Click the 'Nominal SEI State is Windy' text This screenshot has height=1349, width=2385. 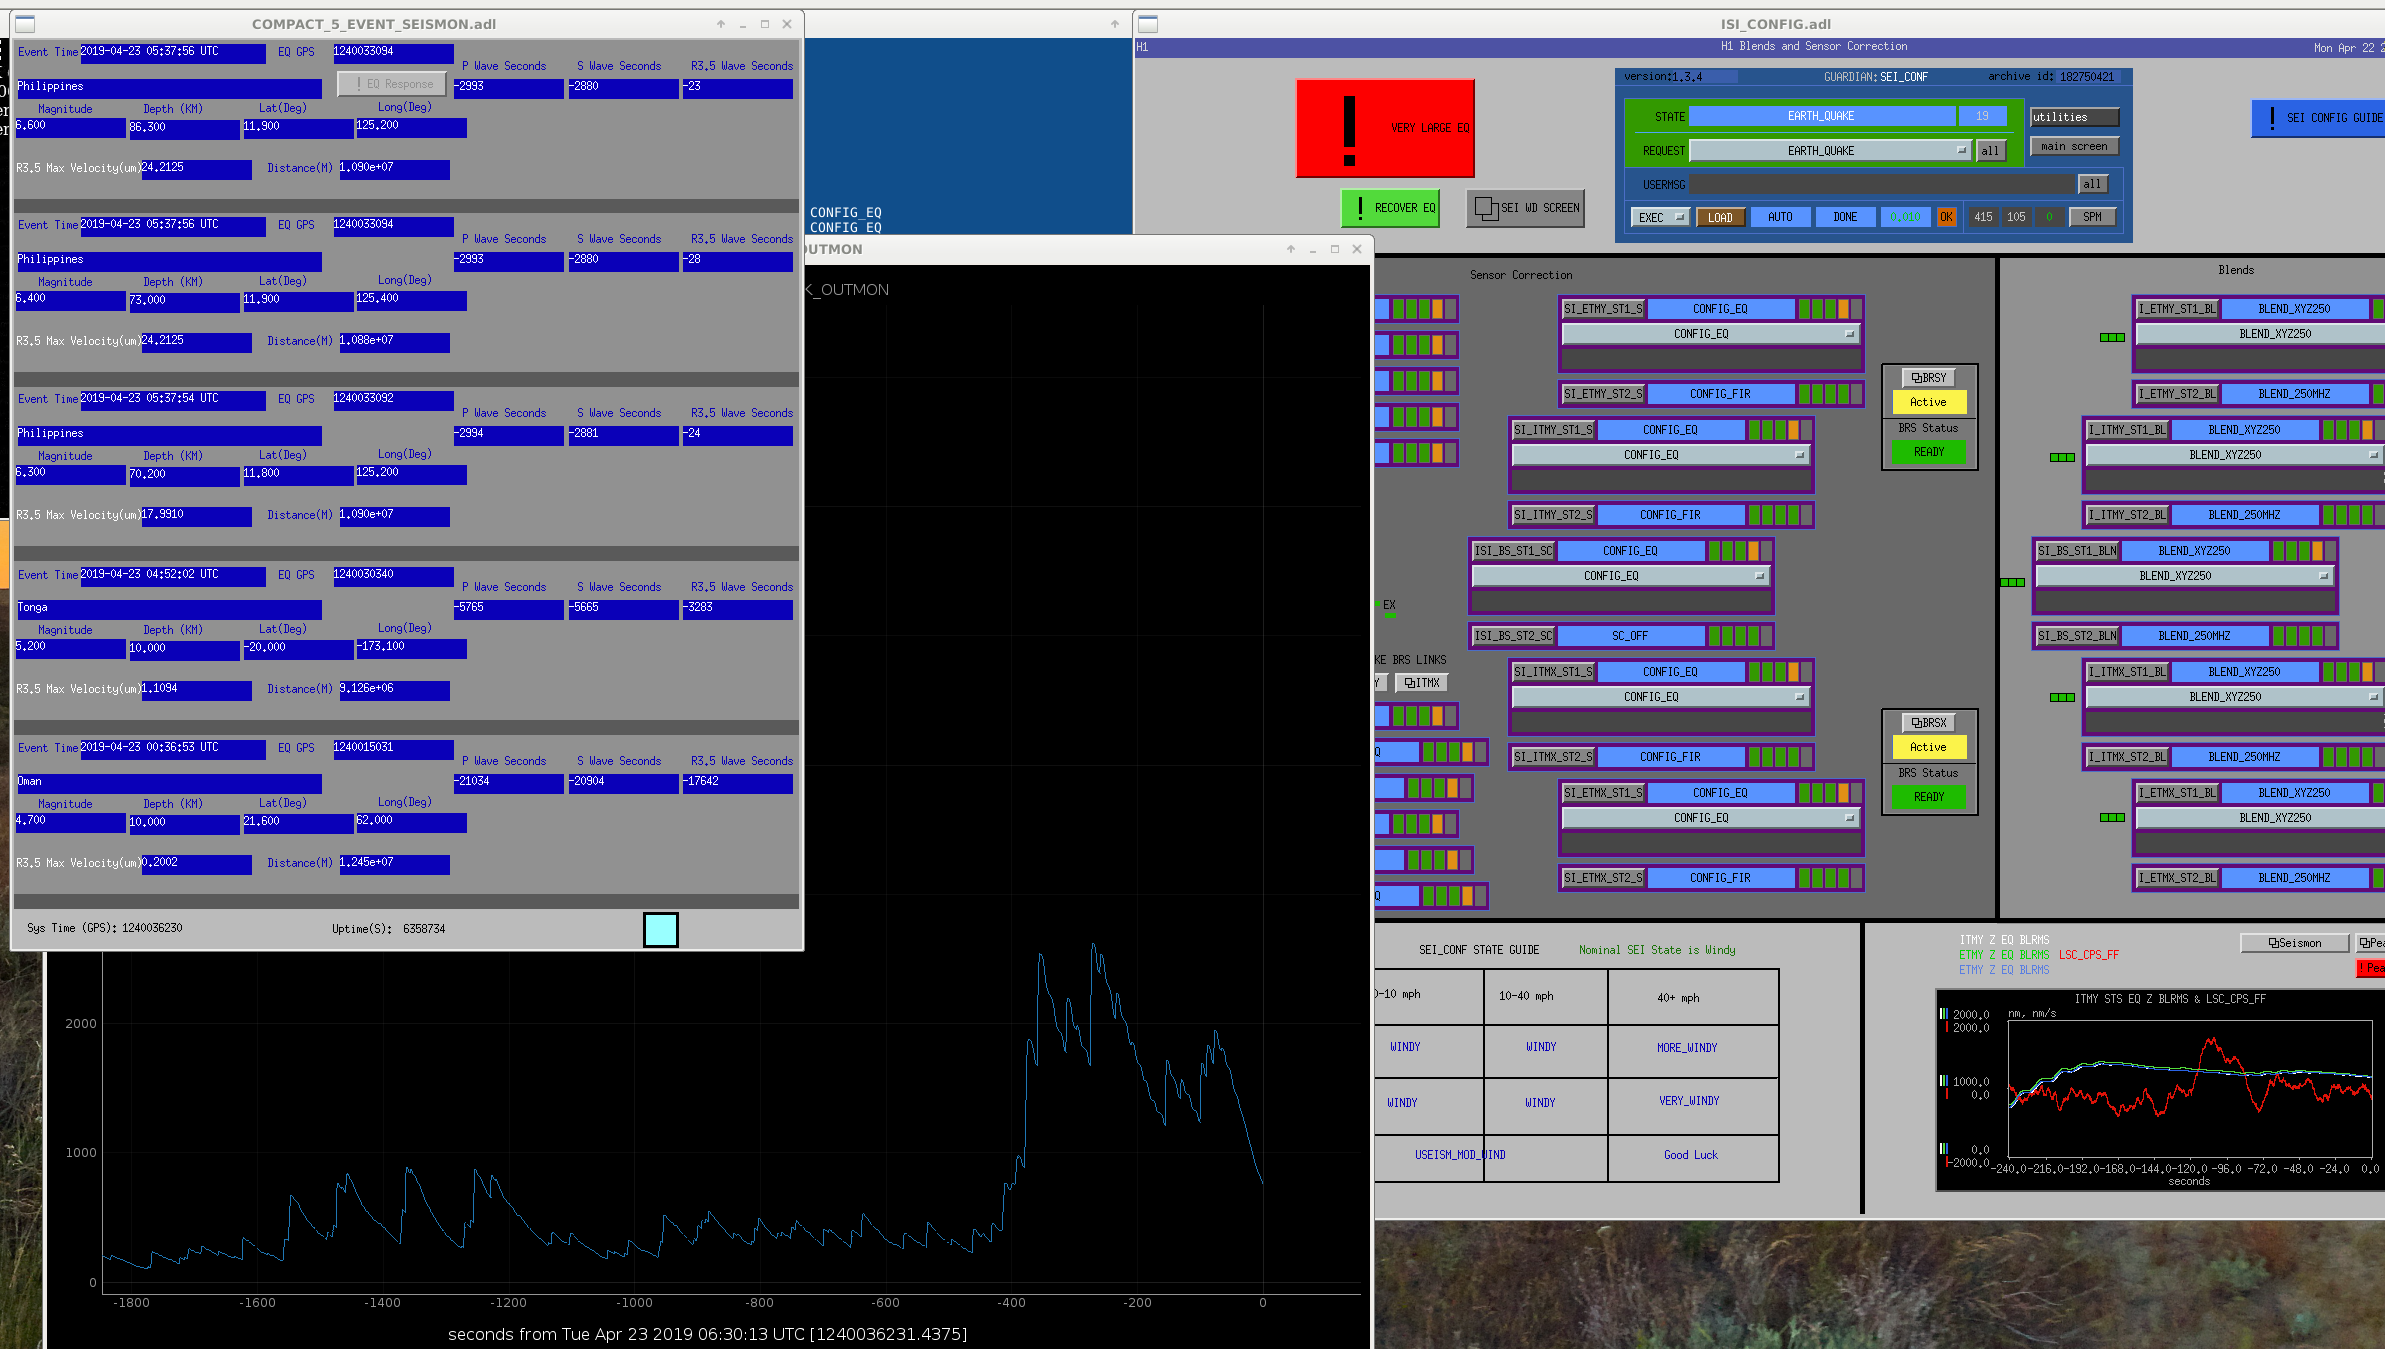(x=1657, y=950)
